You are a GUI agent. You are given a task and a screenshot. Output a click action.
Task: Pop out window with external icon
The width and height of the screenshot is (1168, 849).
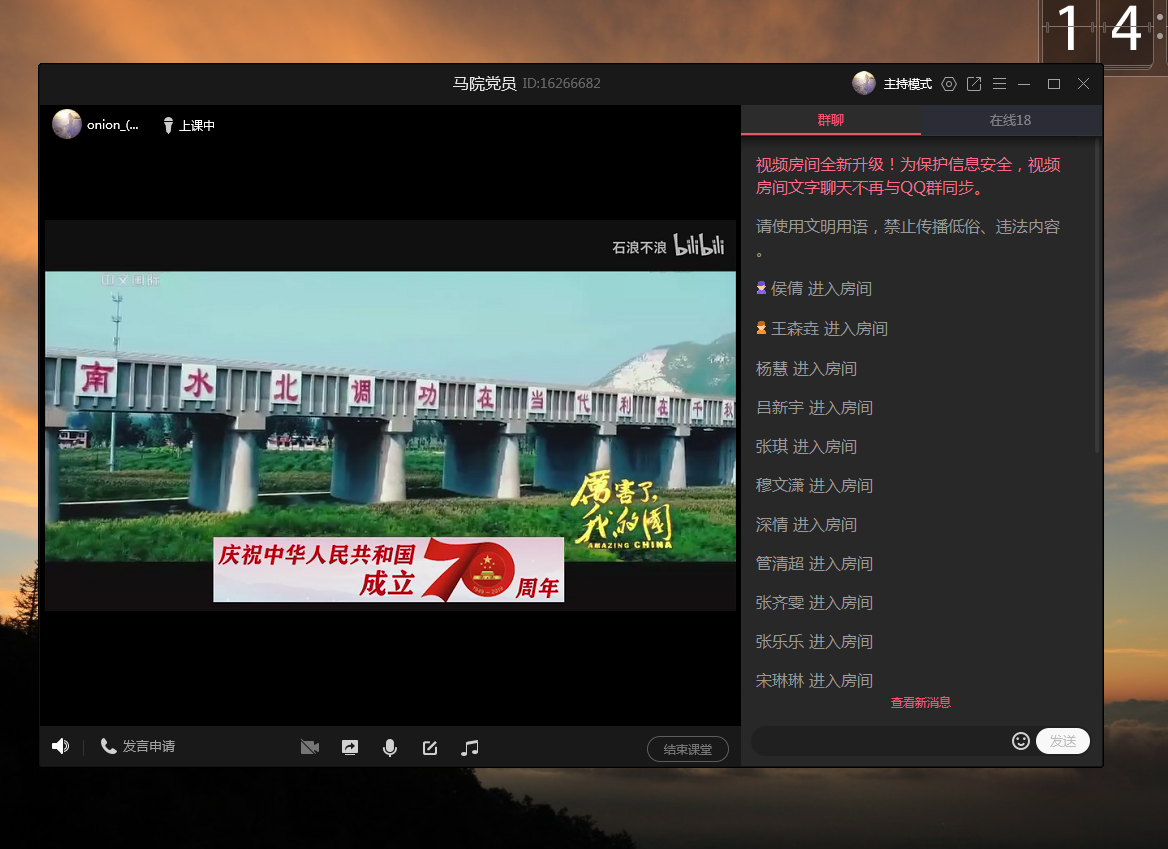click(974, 84)
